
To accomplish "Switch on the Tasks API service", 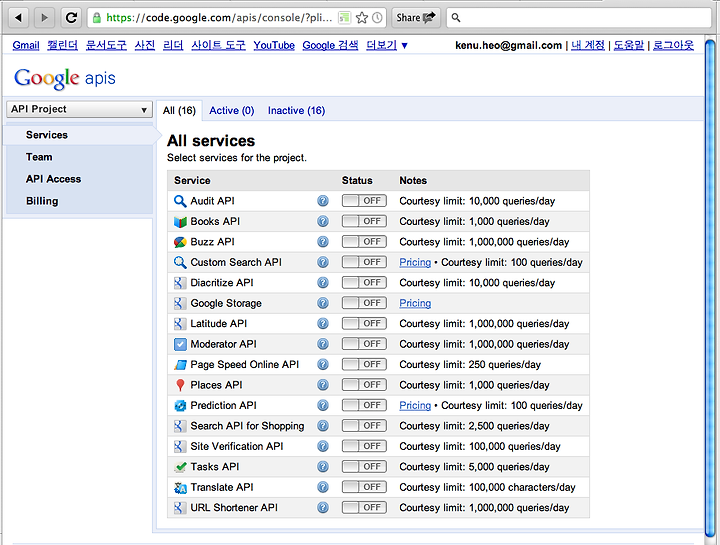I will [364, 466].
